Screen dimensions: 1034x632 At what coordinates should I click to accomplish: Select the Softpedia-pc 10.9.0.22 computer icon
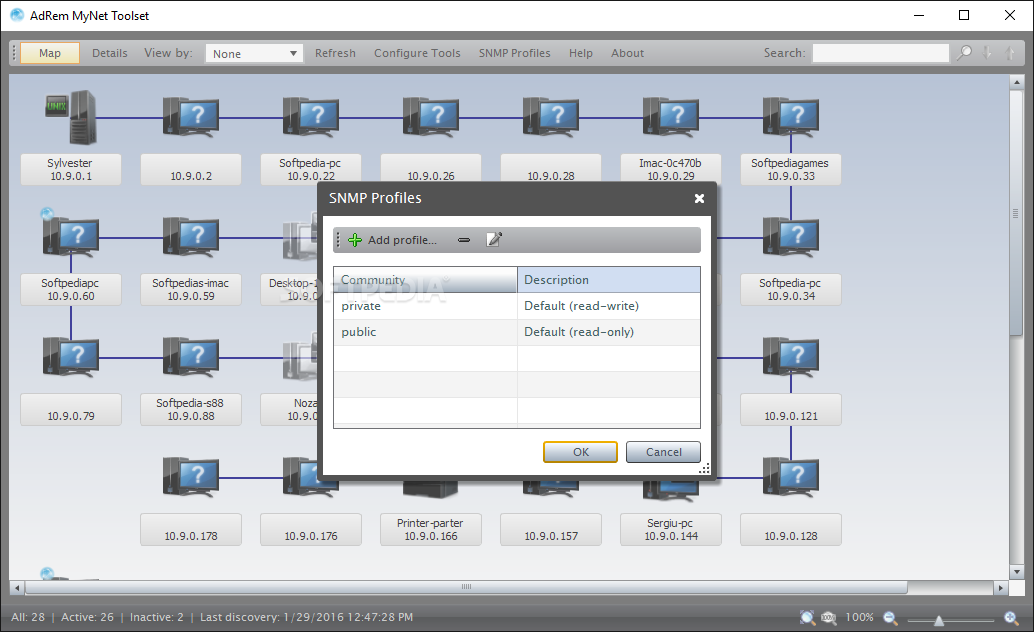coord(311,117)
